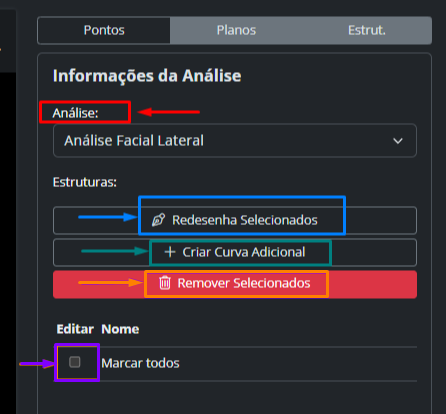
Task: Click the red Remover Selecionados button
Action: click(x=235, y=284)
